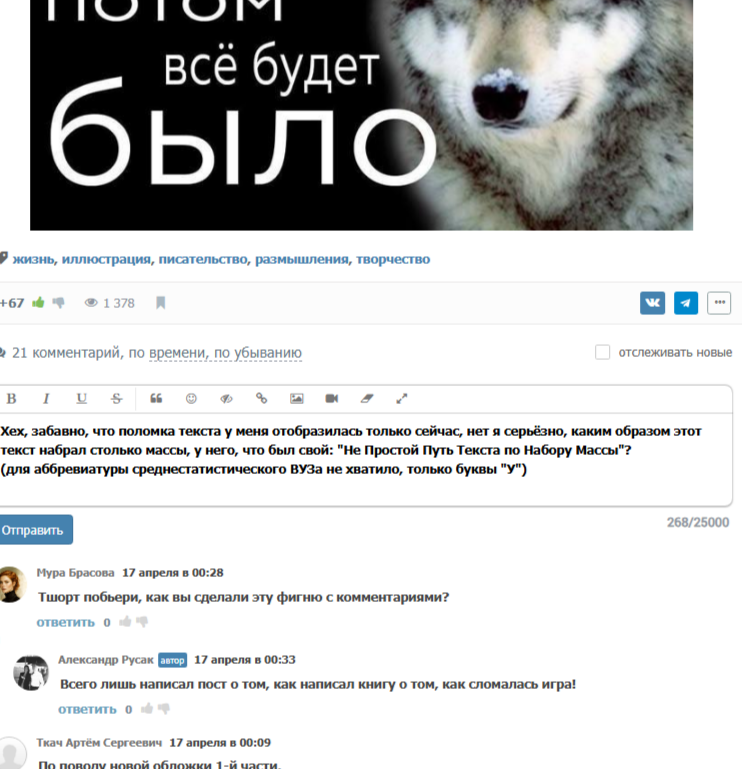The image size is (742, 769).
Task: Insert a quote block in comment
Action: point(156,399)
